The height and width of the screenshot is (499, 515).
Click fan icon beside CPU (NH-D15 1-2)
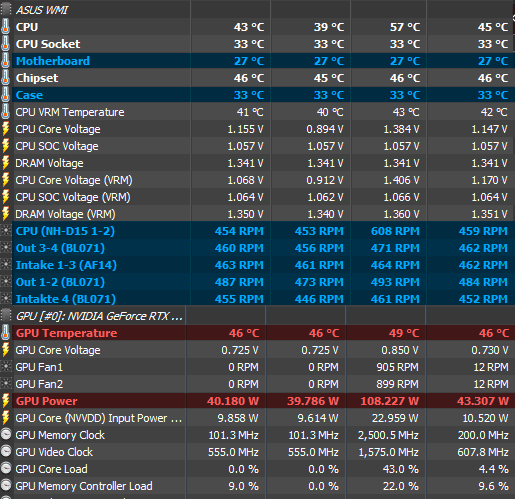(x=6, y=231)
